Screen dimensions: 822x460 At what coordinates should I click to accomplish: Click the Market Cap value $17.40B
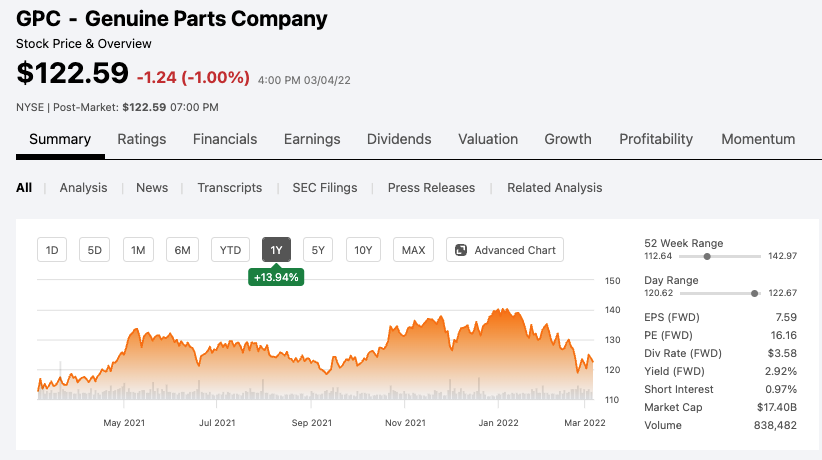click(777, 407)
